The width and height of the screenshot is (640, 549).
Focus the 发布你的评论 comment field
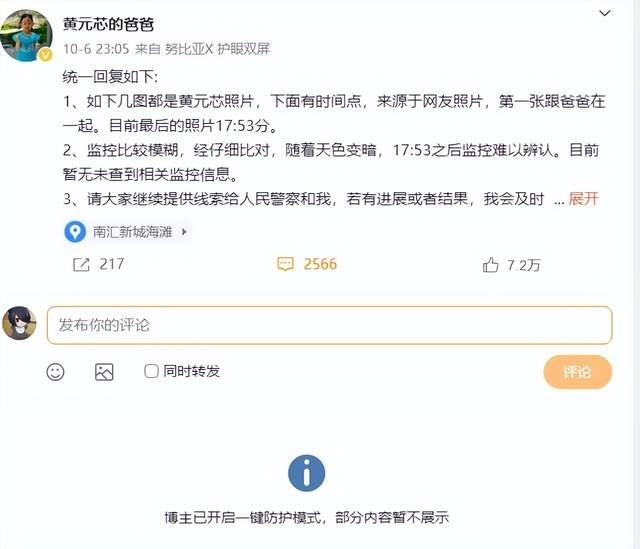point(330,325)
